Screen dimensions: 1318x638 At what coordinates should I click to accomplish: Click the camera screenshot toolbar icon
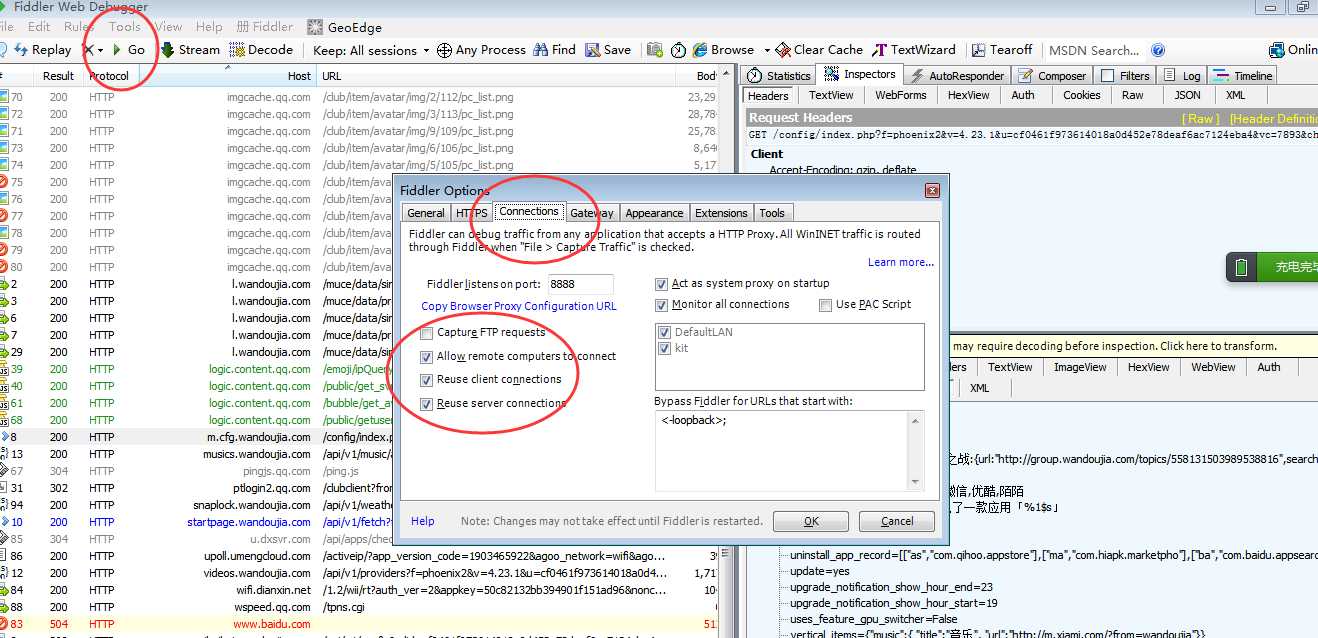(655, 50)
